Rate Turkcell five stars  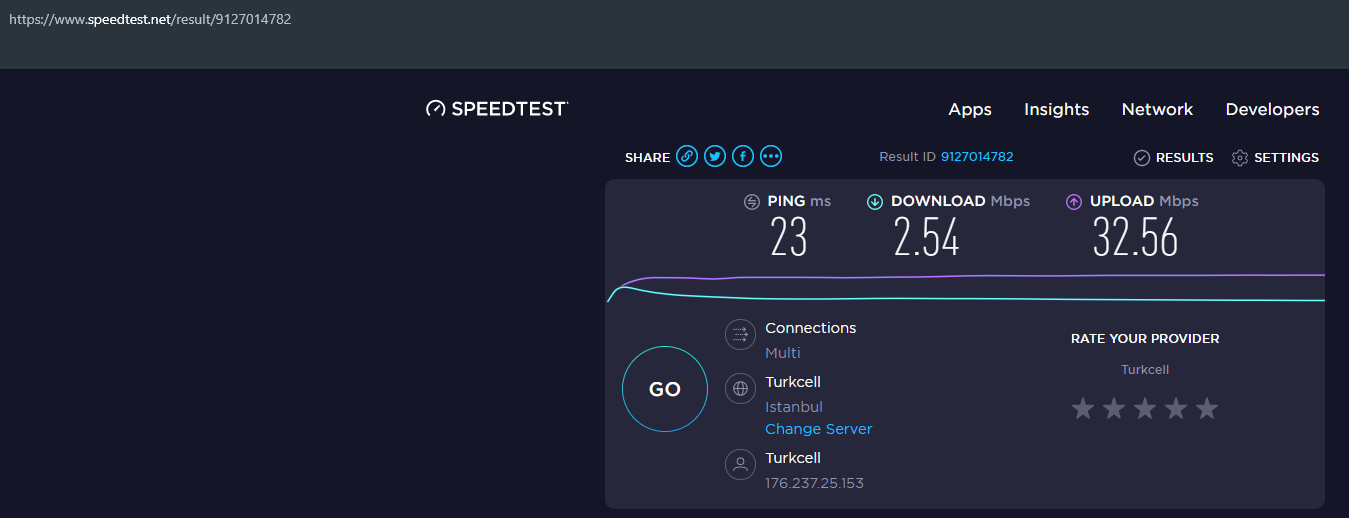(x=1207, y=408)
